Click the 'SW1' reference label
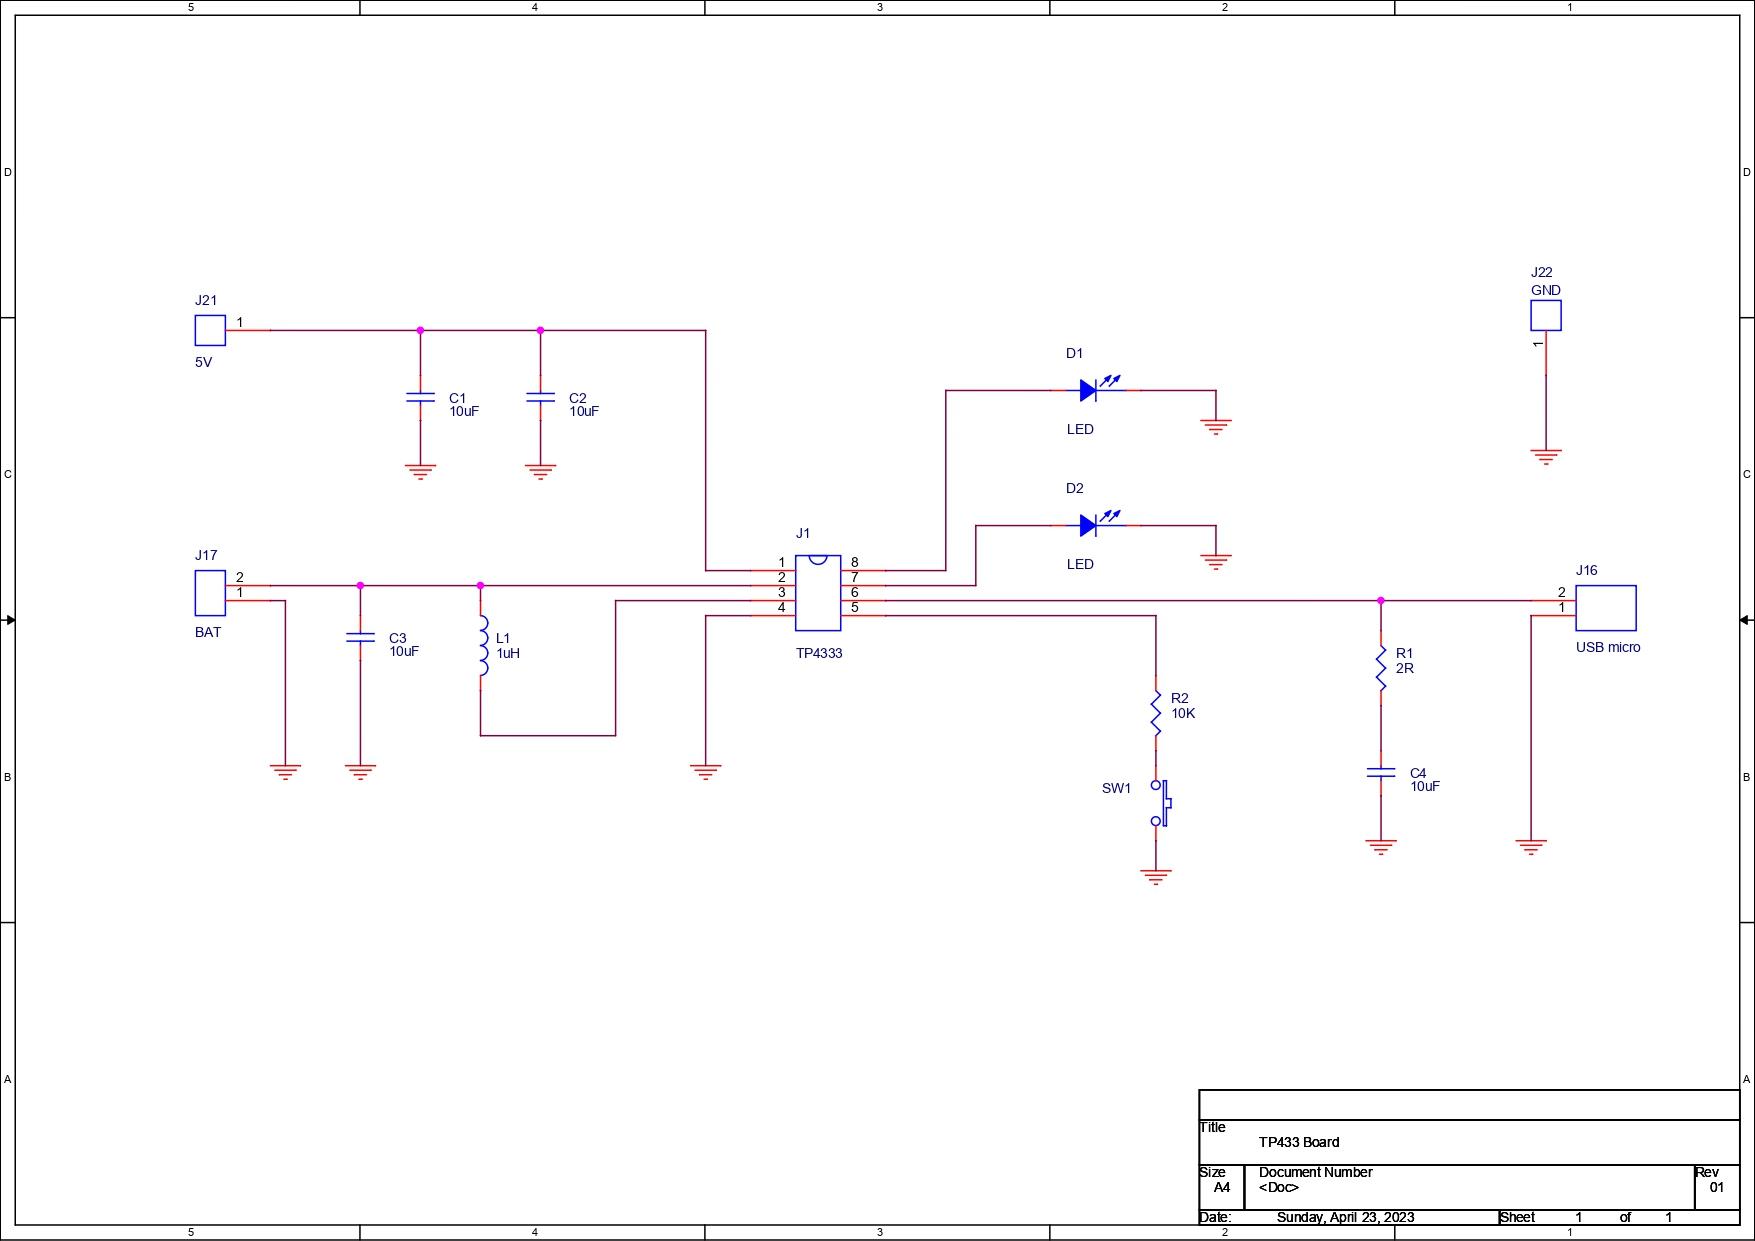This screenshot has height=1241, width=1755. point(1116,788)
